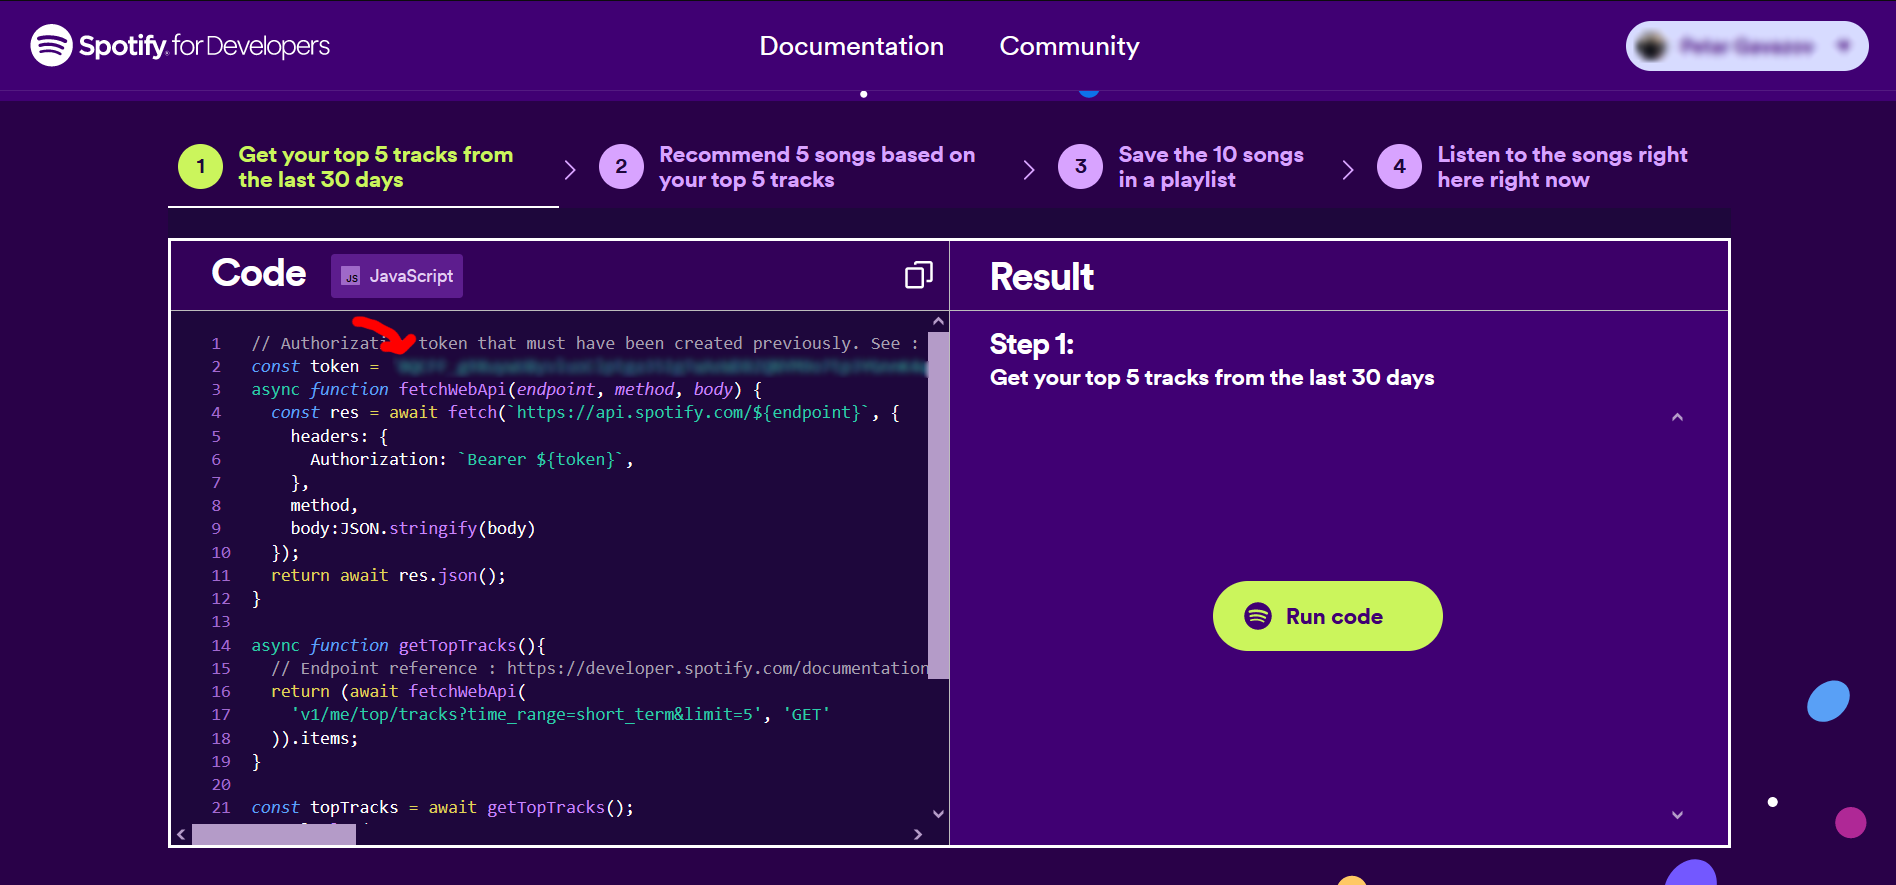Click the code horizontal scroll left arrow
This screenshot has height=885, width=1896.
click(181, 834)
